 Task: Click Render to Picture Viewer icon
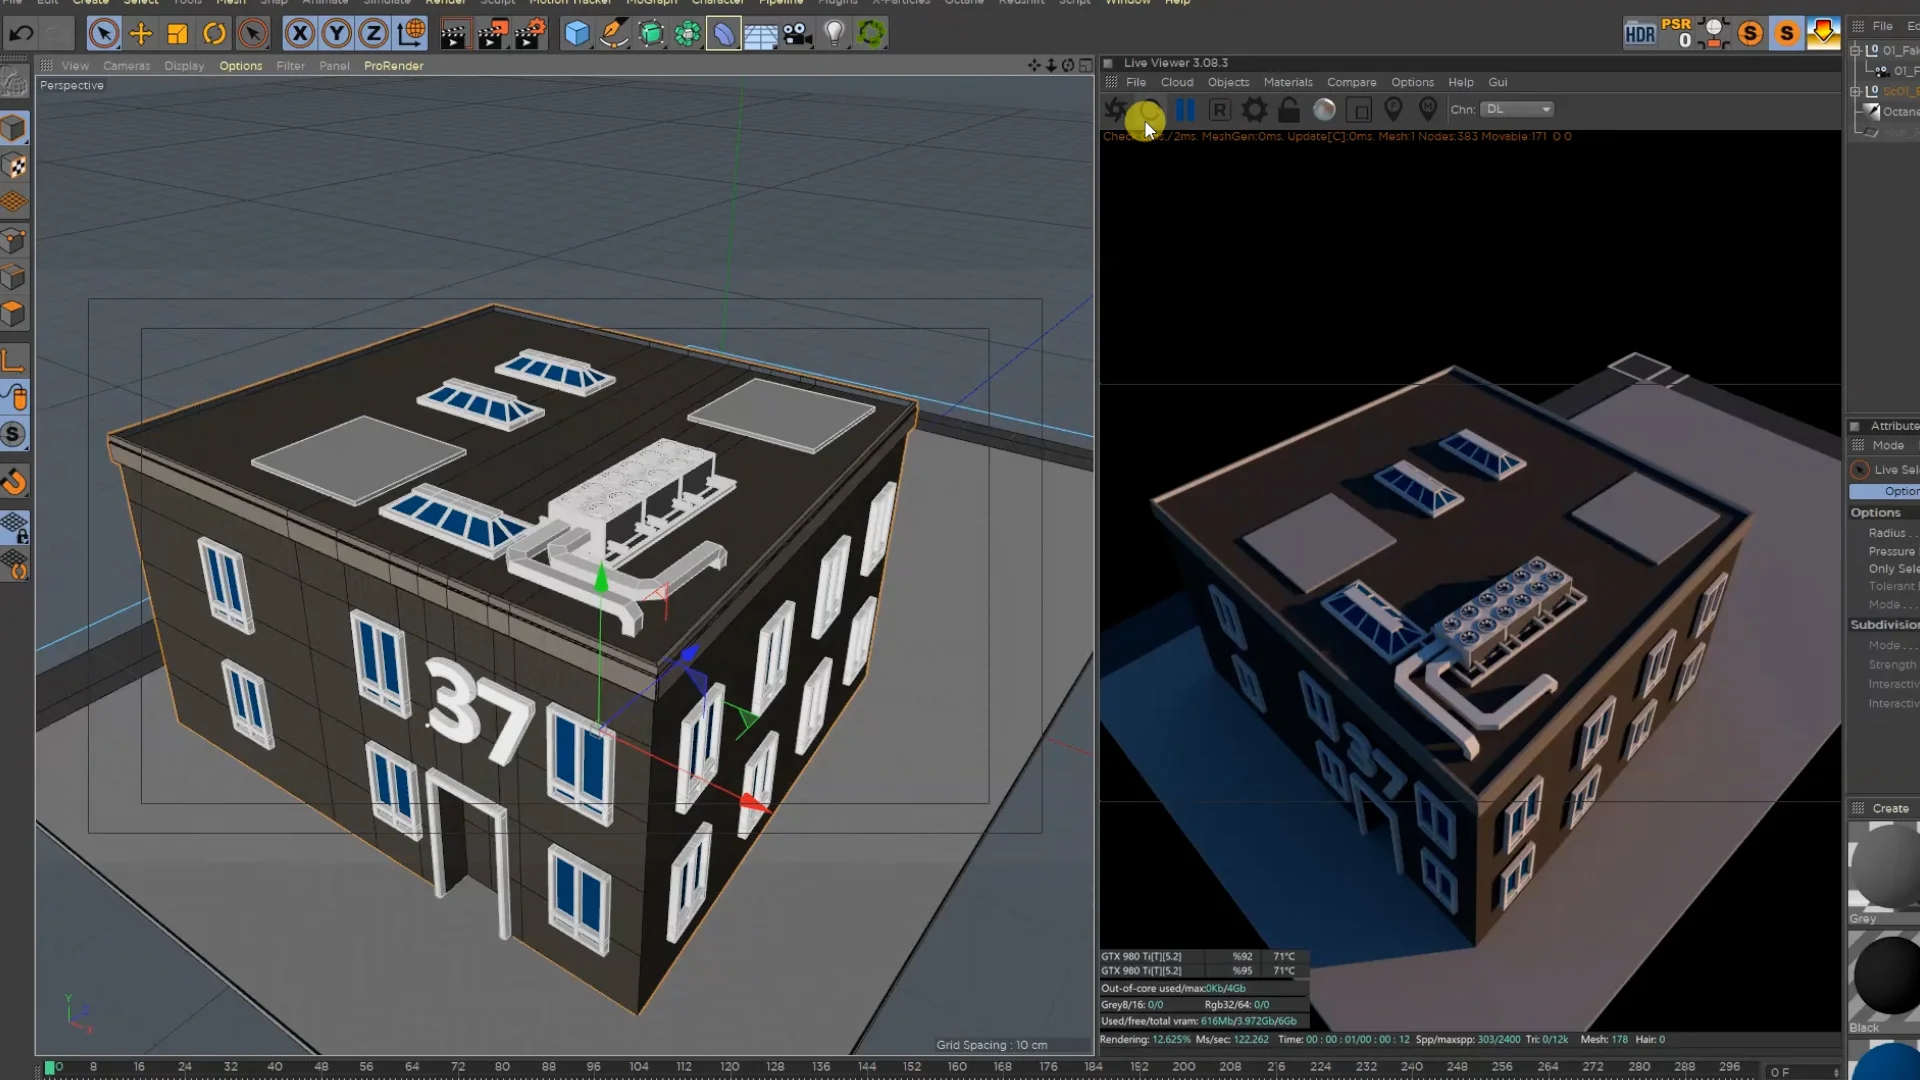[x=491, y=33]
